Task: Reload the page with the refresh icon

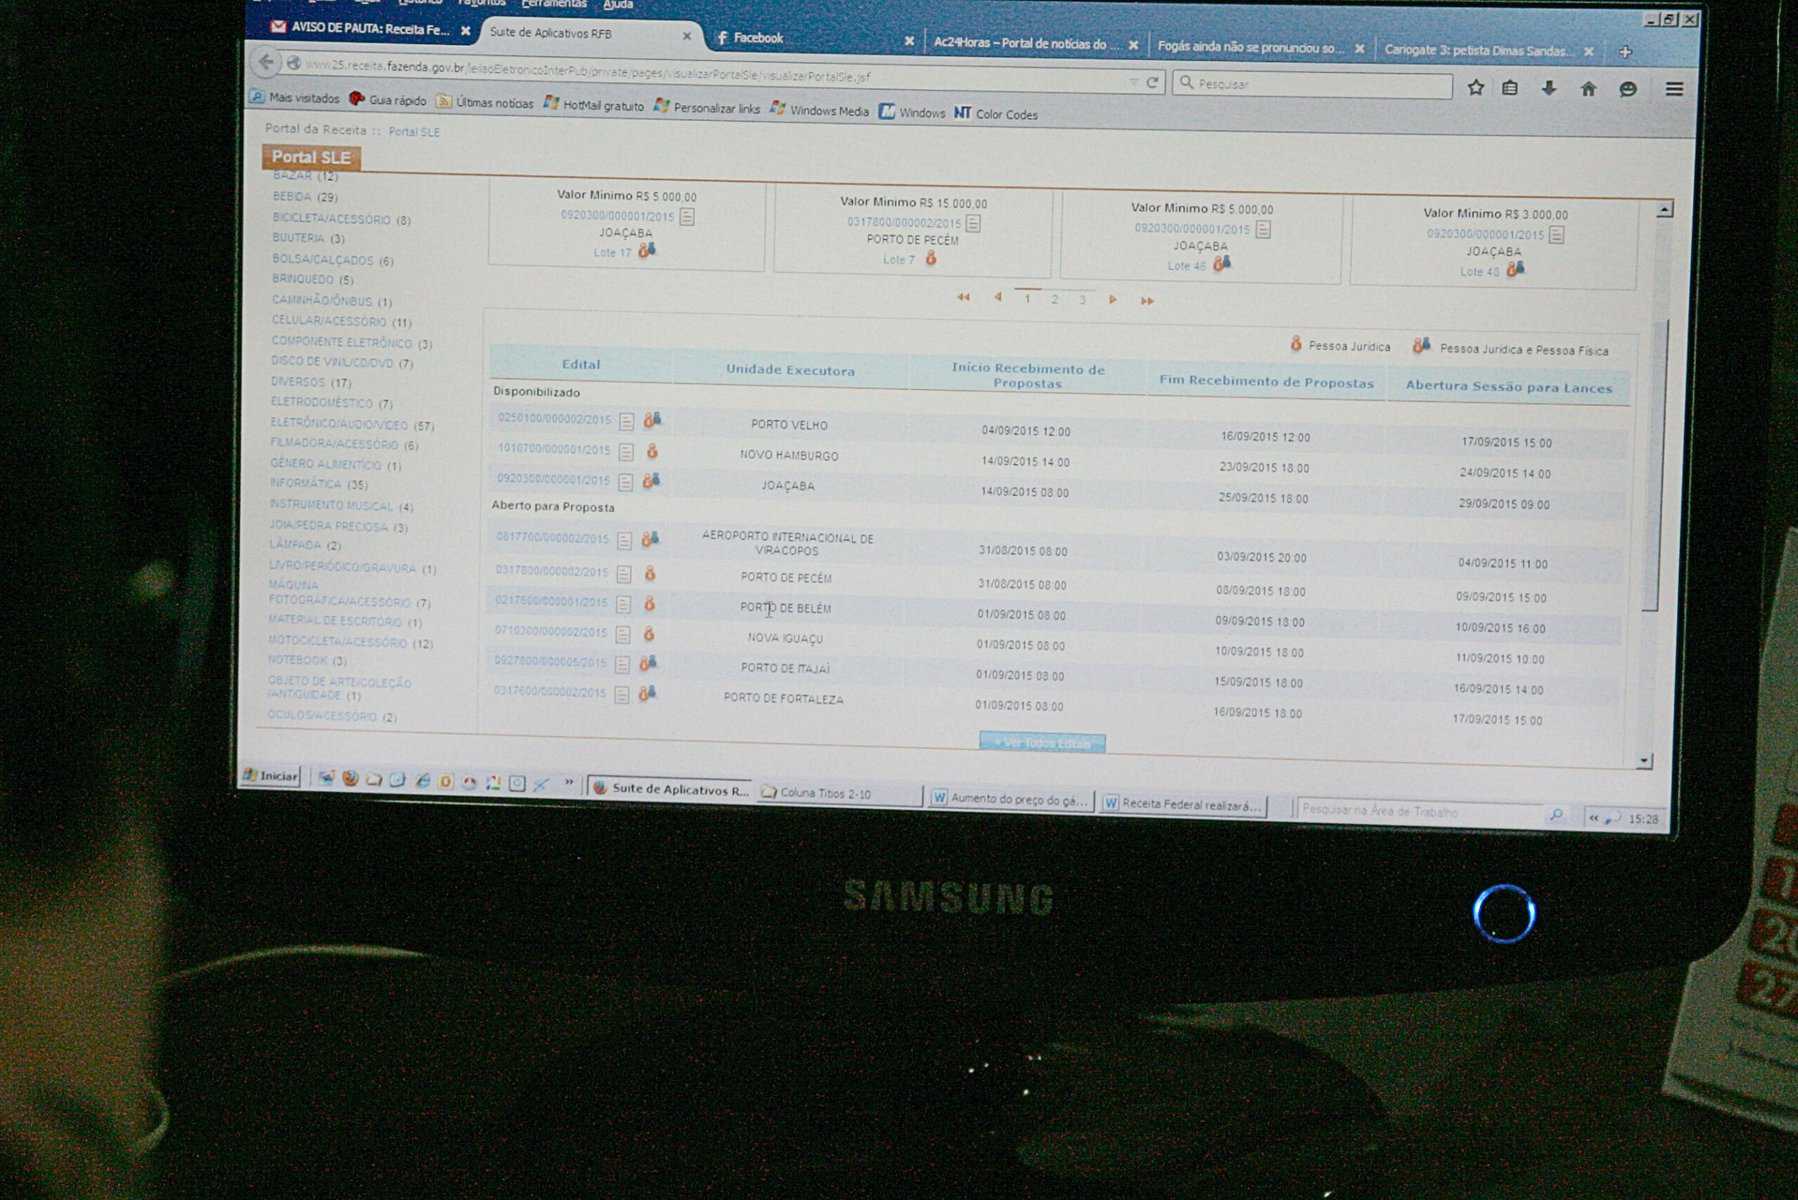Action: point(1152,82)
